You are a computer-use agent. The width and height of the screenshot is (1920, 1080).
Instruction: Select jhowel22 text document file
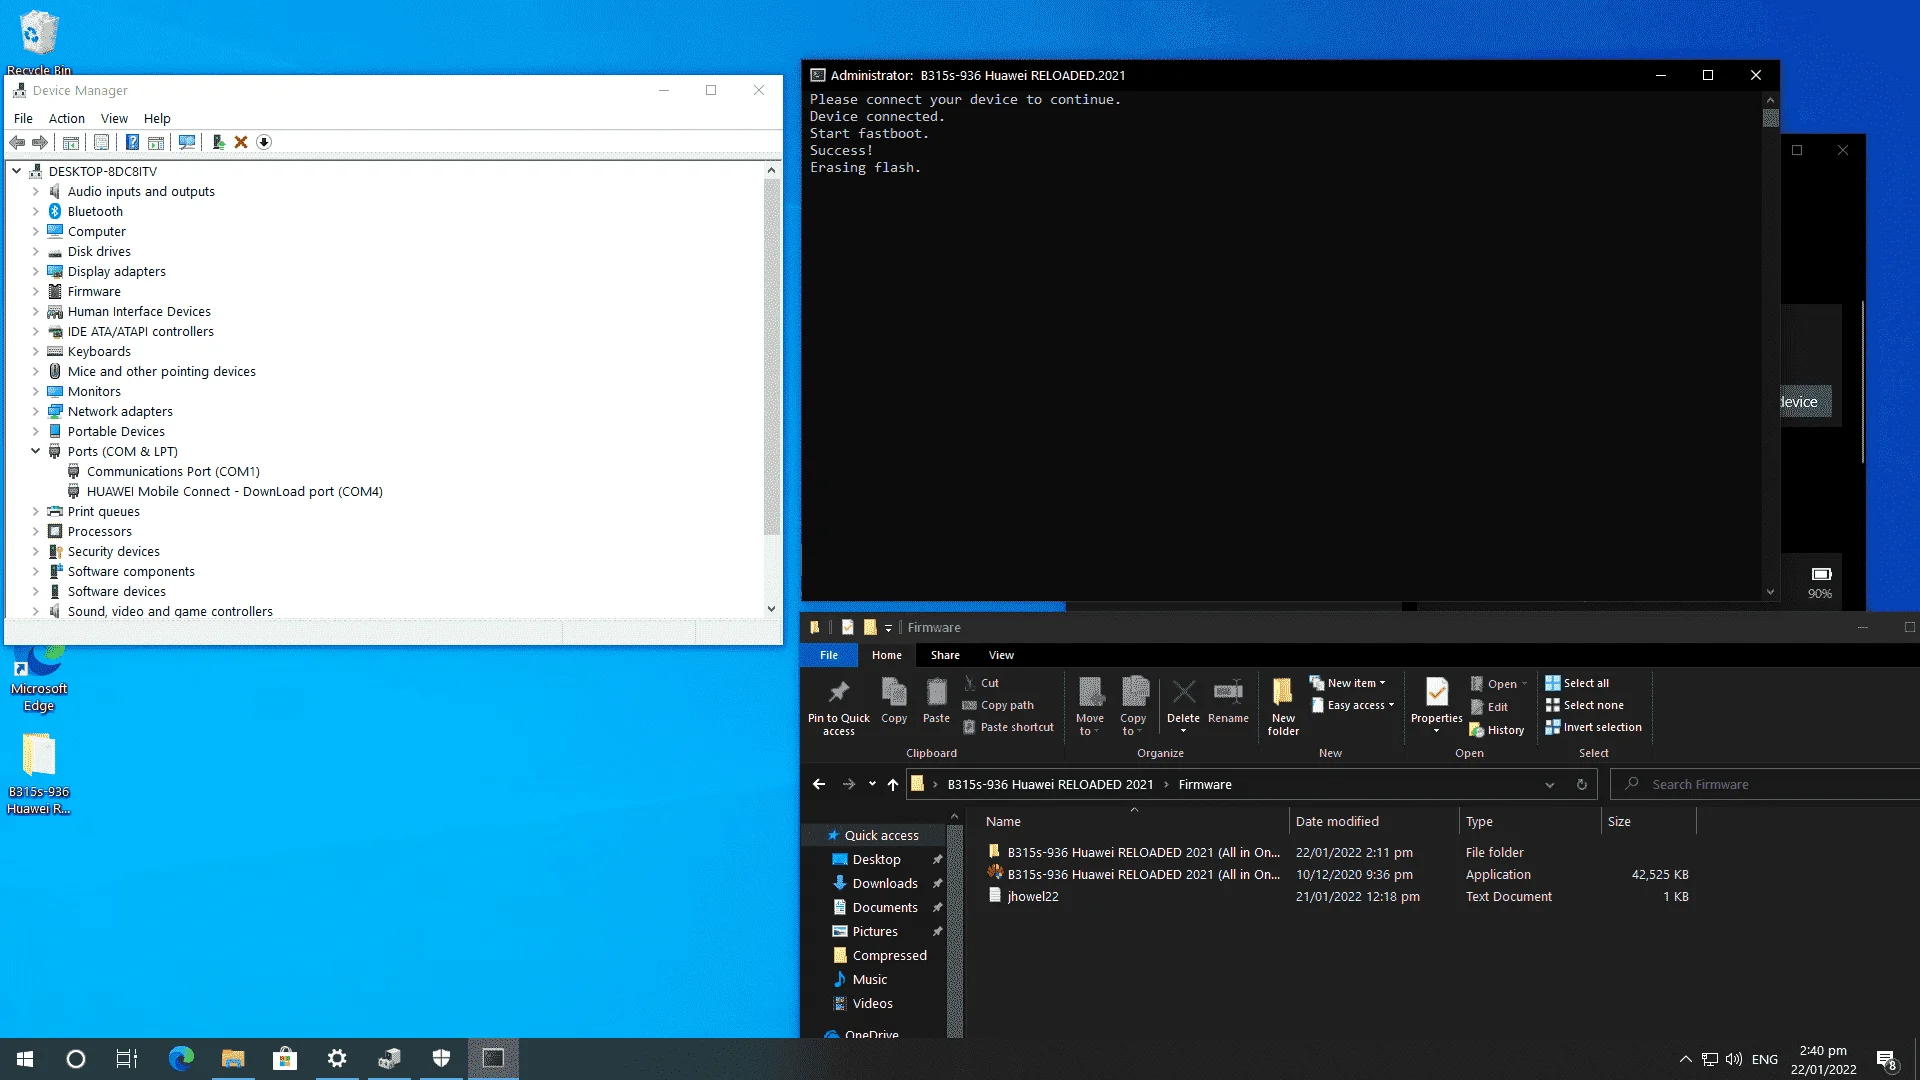point(1033,896)
